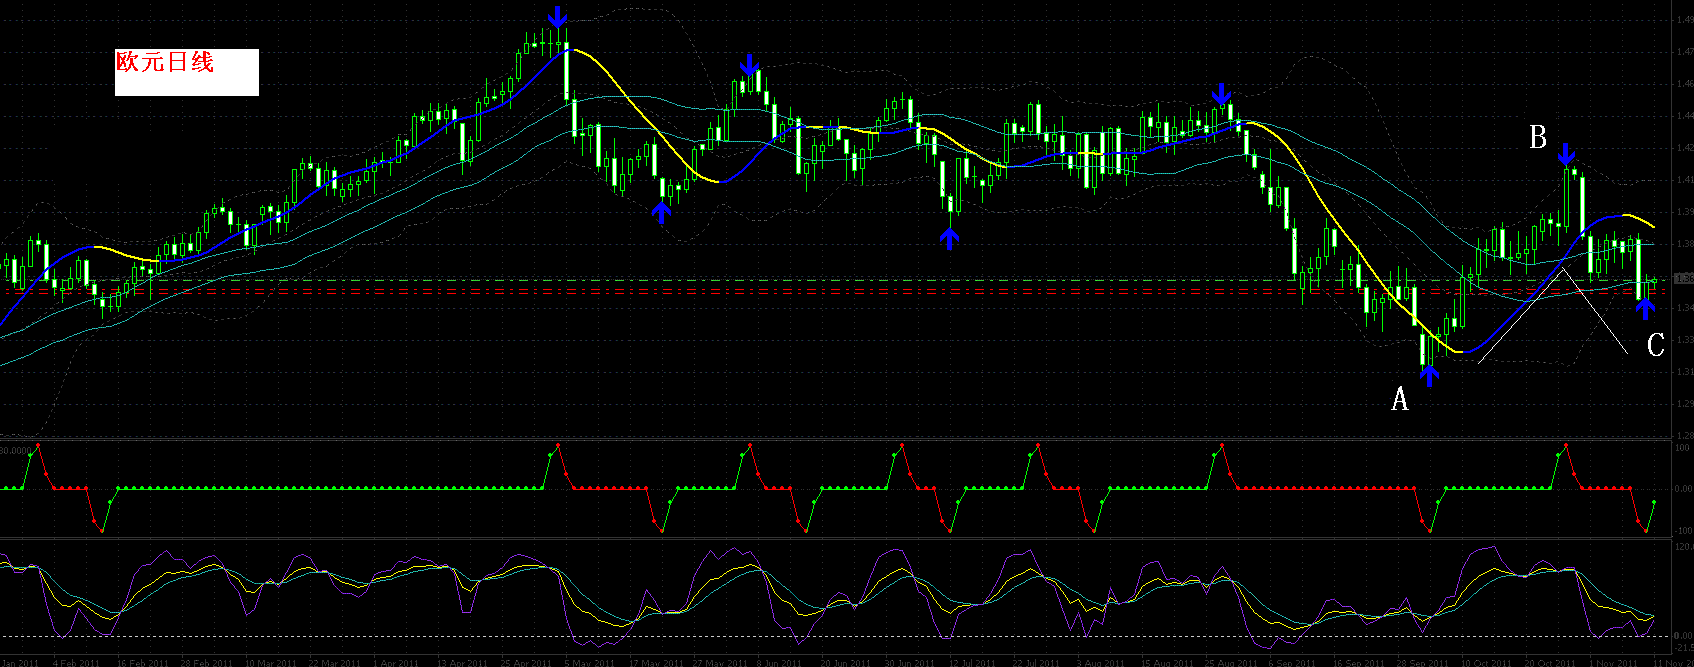Click the 27 May 2011 date on the time axis

[718, 662]
